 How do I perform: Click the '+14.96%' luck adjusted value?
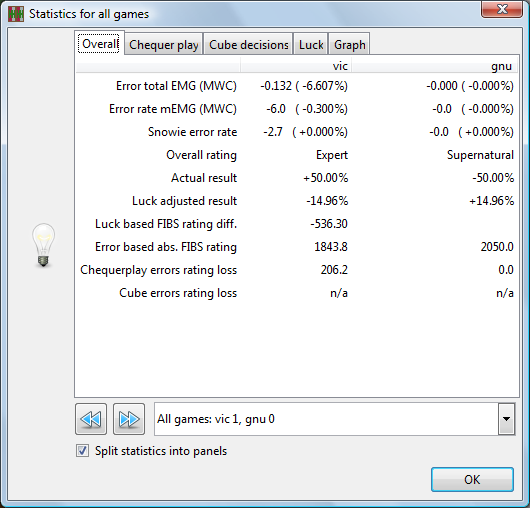pos(492,201)
